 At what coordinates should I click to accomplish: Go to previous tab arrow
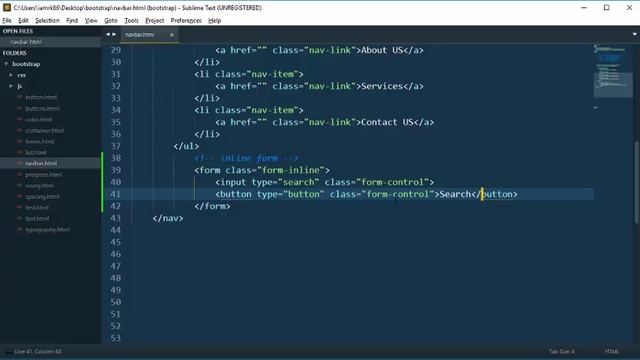coord(108,34)
